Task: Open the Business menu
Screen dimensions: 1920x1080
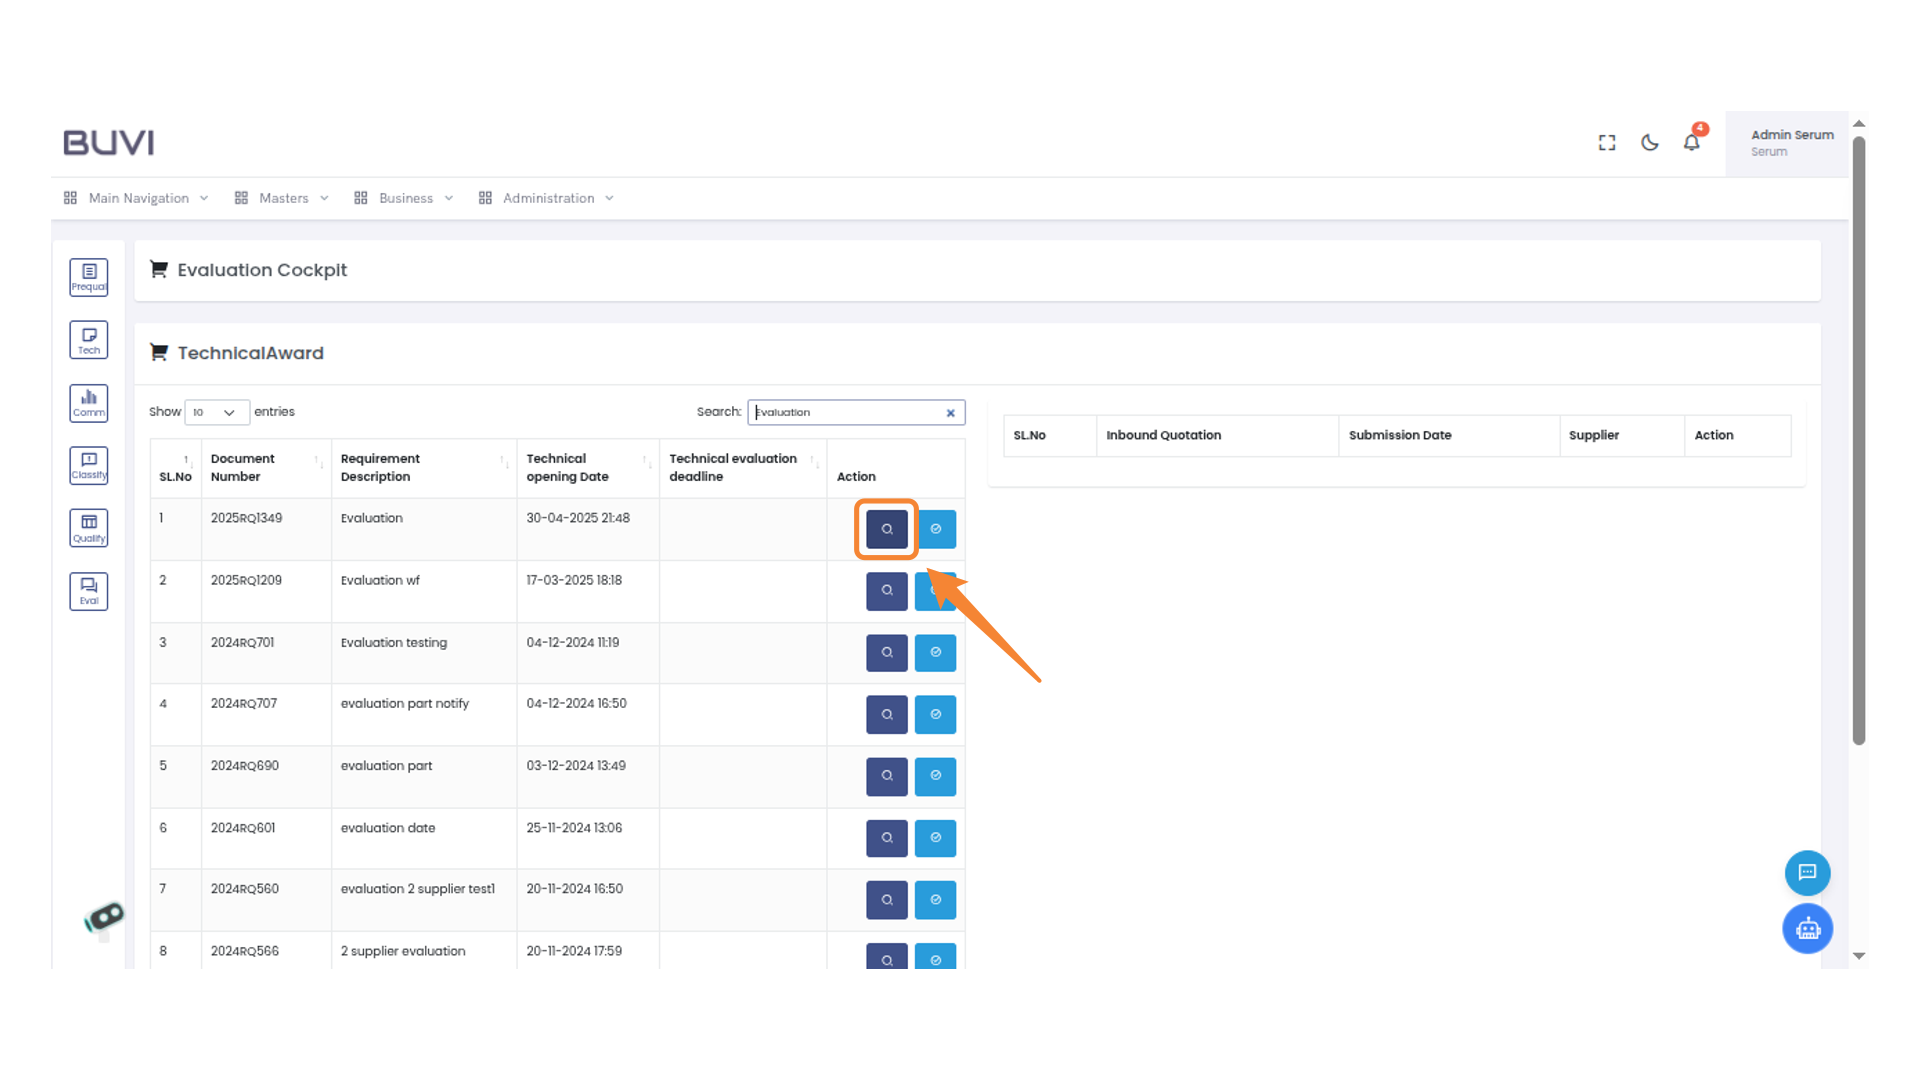Action: (x=405, y=198)
